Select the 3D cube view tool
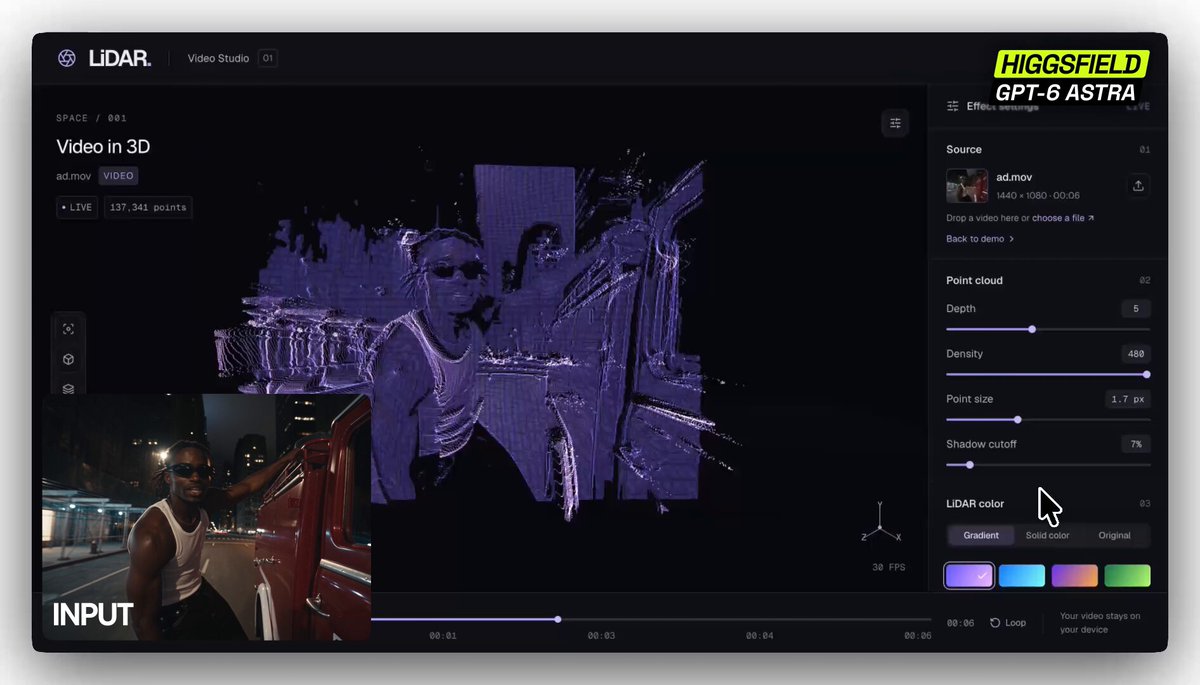The height and width of the screenshot is (685, 1200). (68, 359)
